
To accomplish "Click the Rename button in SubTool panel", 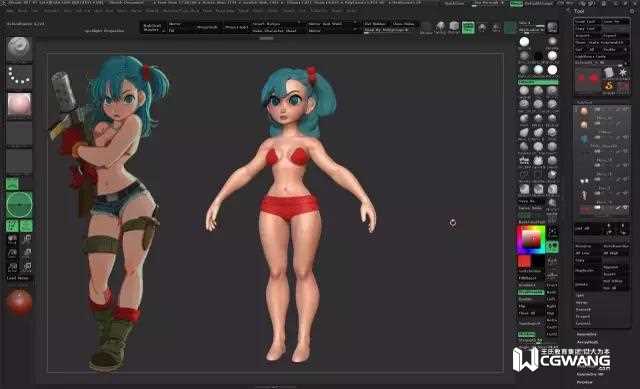I will coord(588,247).
